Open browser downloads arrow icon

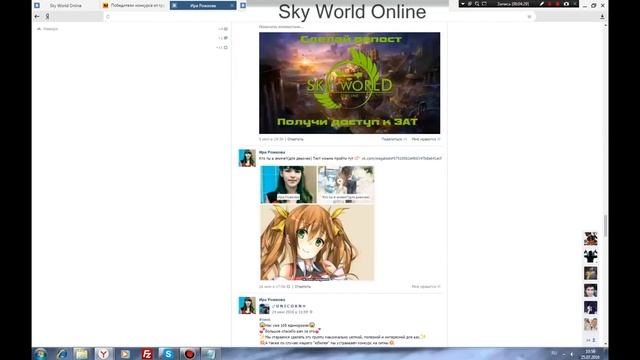[x=602, y=16]
